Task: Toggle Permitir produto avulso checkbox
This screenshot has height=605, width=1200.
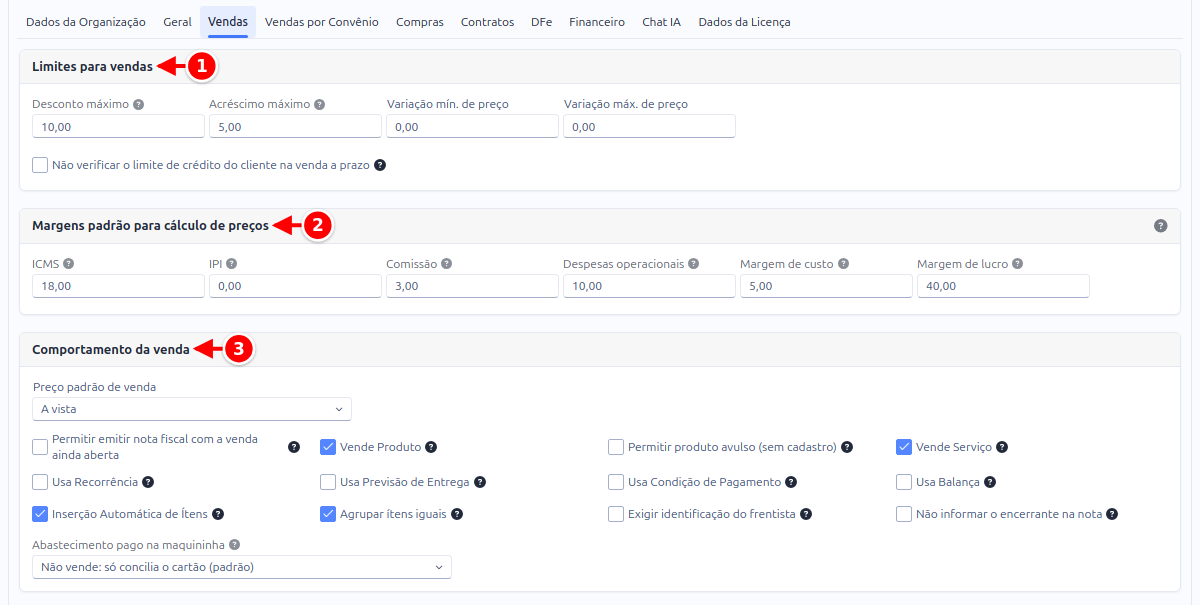Action: click(x=616, y=447)
